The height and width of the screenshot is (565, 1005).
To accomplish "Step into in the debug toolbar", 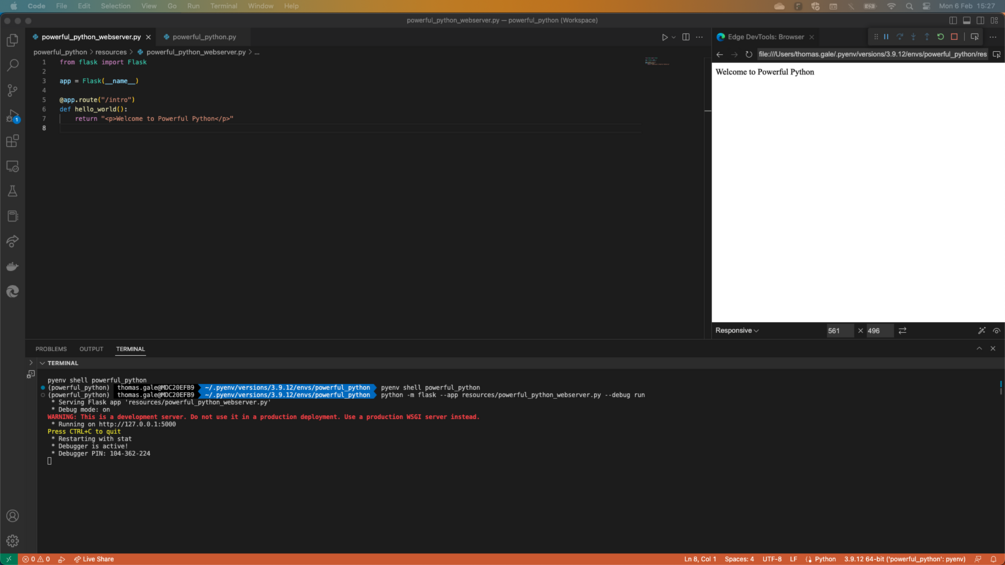I will tap(913, 37).
